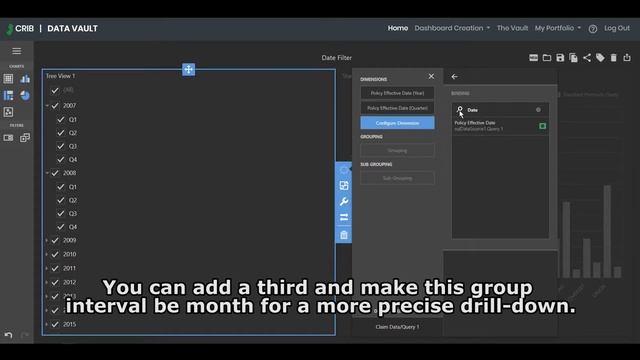Close the Dimensions binding panel
This screenshot has height=360, width=640.
[431, 76]
